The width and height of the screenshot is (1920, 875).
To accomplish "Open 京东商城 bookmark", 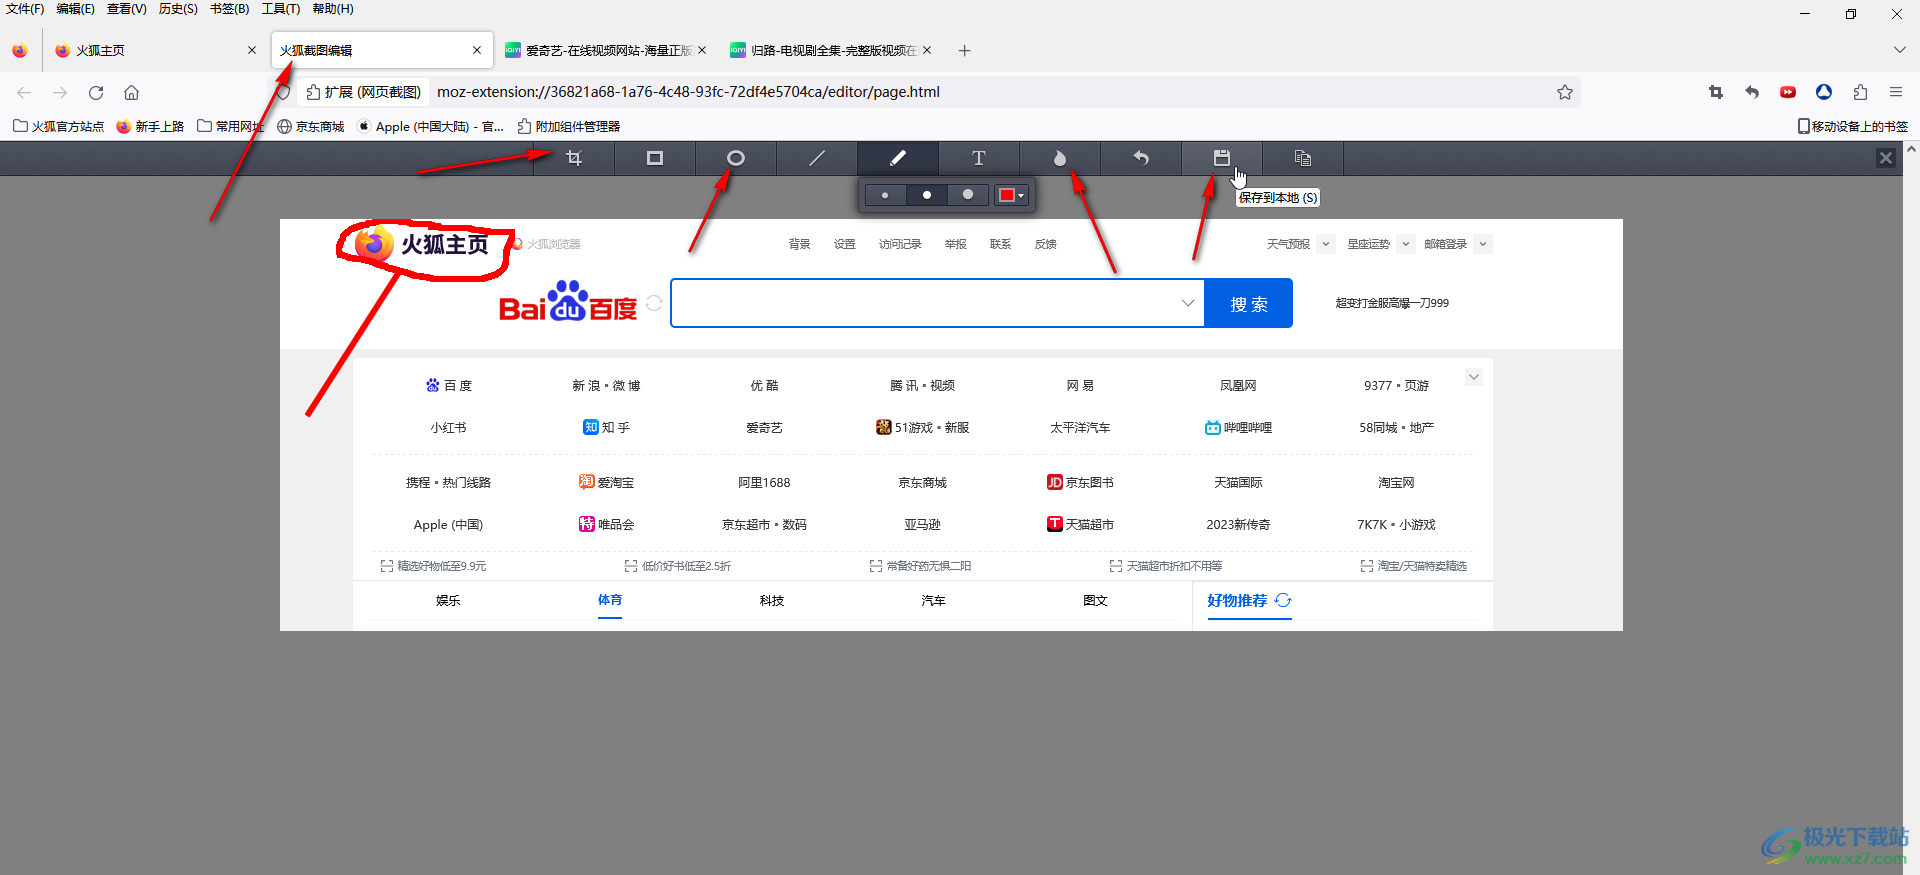I will click(311, 126).
